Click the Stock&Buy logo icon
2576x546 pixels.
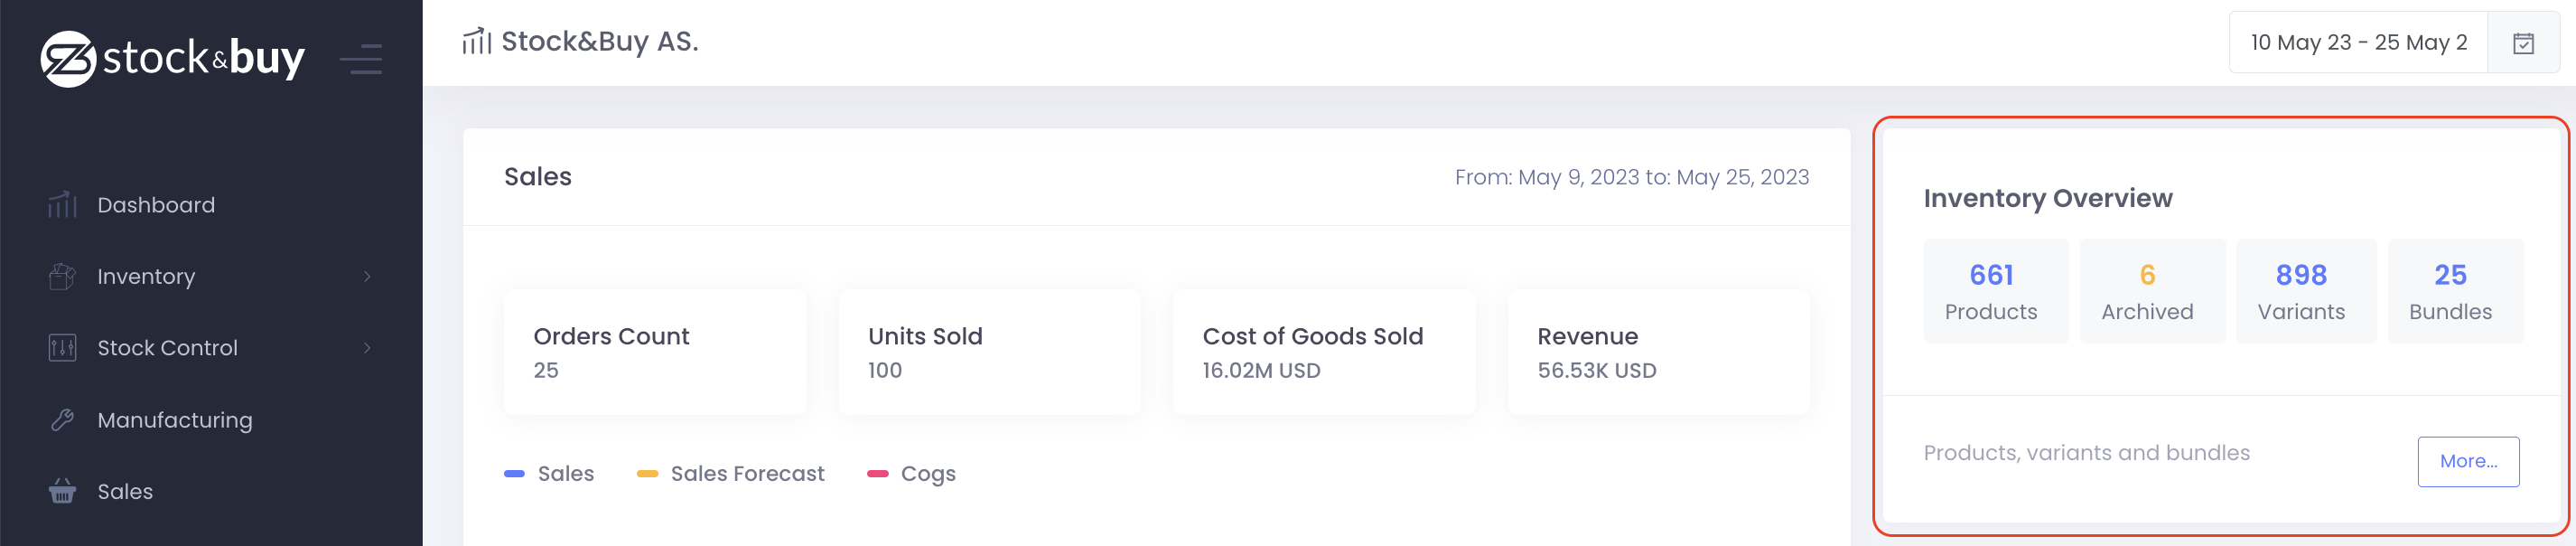click(x=68, y=59)
